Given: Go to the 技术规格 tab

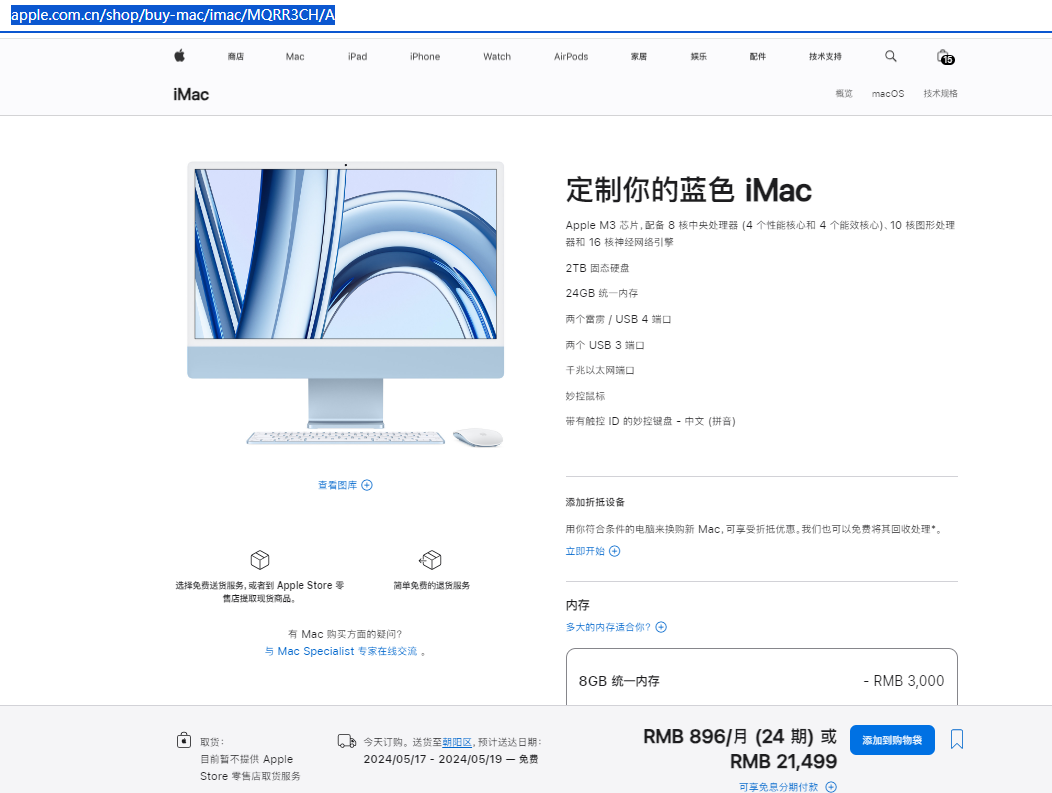Looking at the screenshot, I should tap(940, 93).
